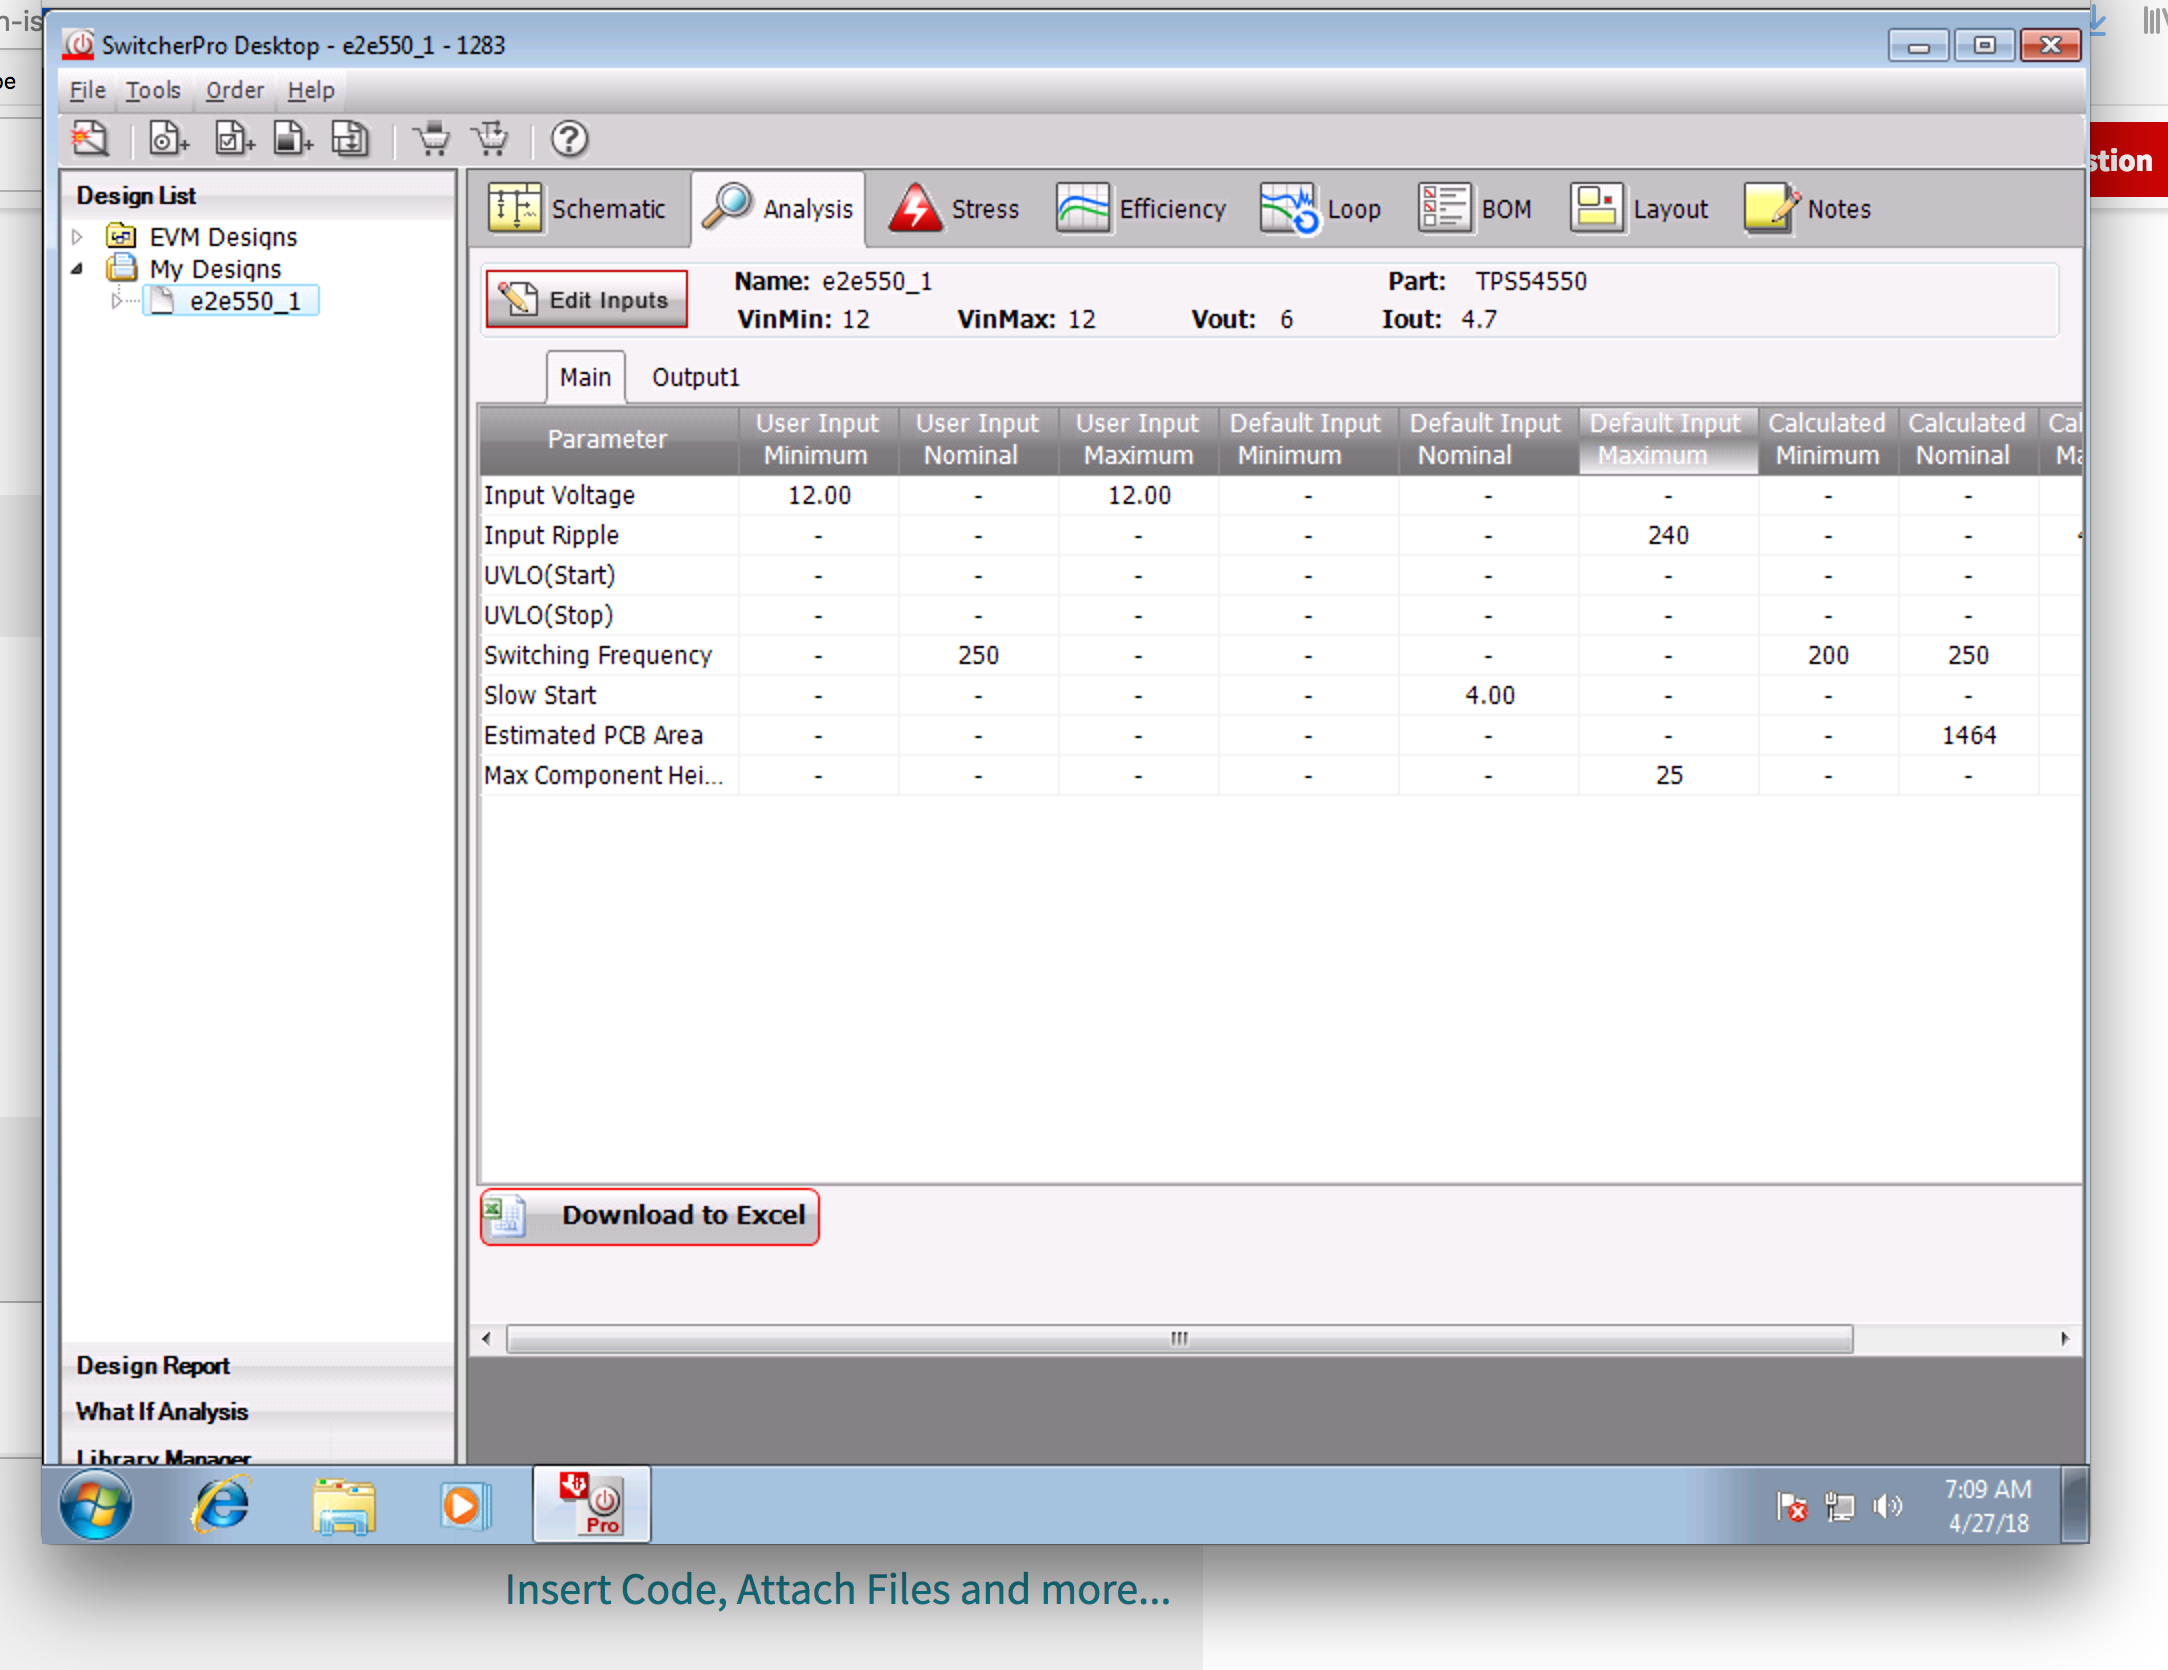
Task: Launch Windows Media Player from taskbar
Action: coord(464,1506)
